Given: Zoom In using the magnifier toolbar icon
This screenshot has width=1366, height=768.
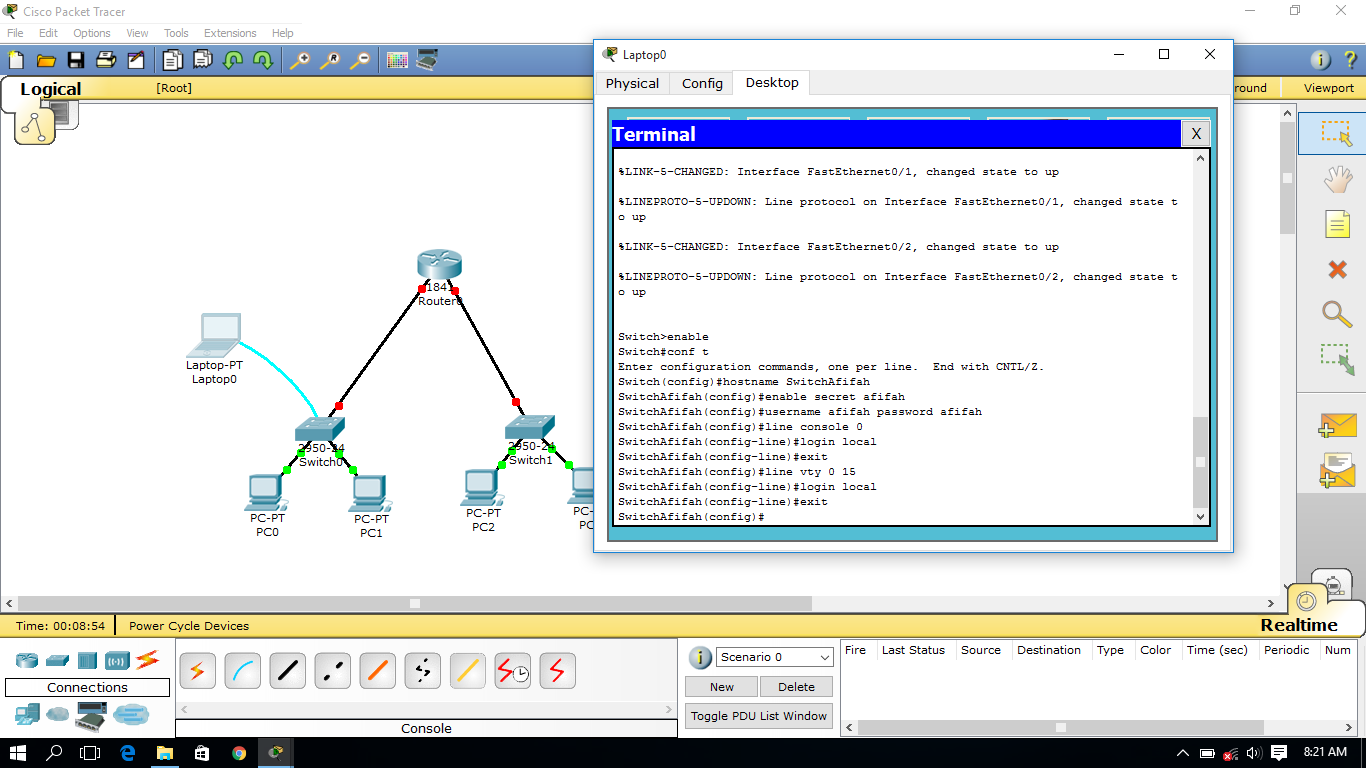Looking at the screenshot, I should click(299, 60).
